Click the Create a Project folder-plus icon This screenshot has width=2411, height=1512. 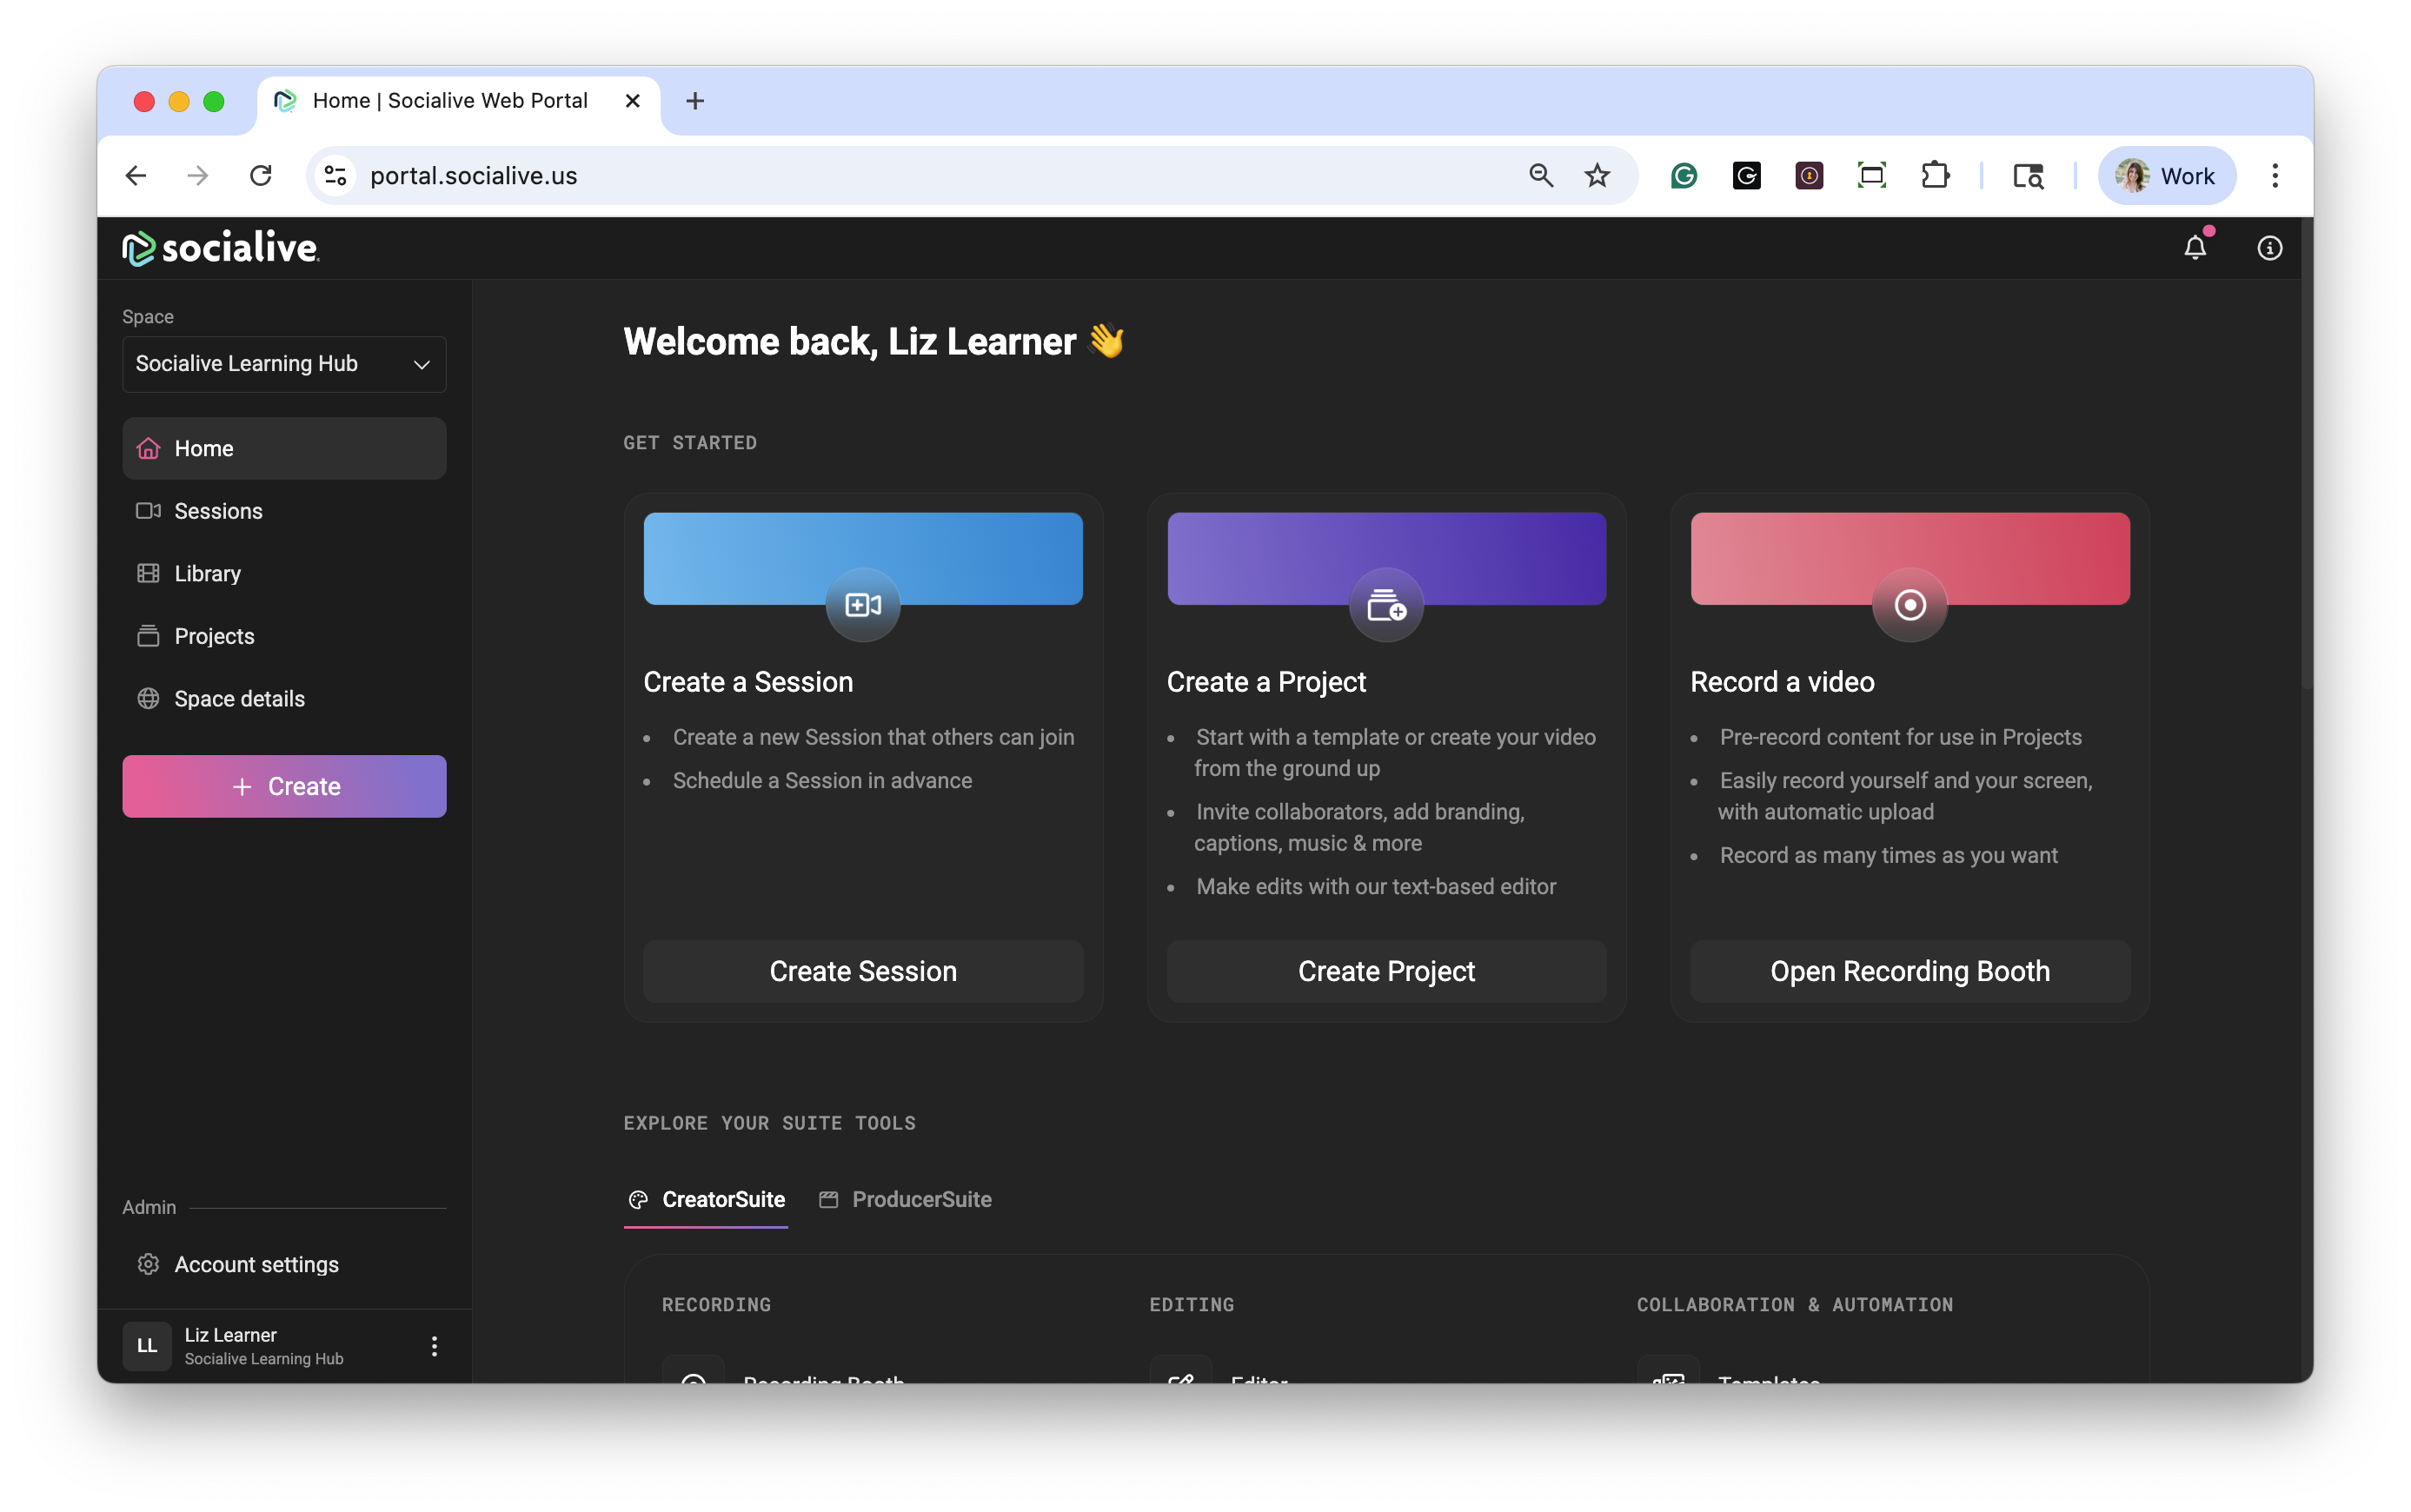[1386, 605]
